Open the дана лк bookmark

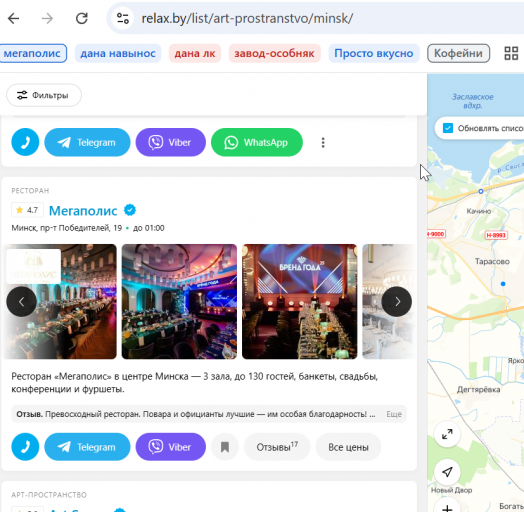[195, 53]
